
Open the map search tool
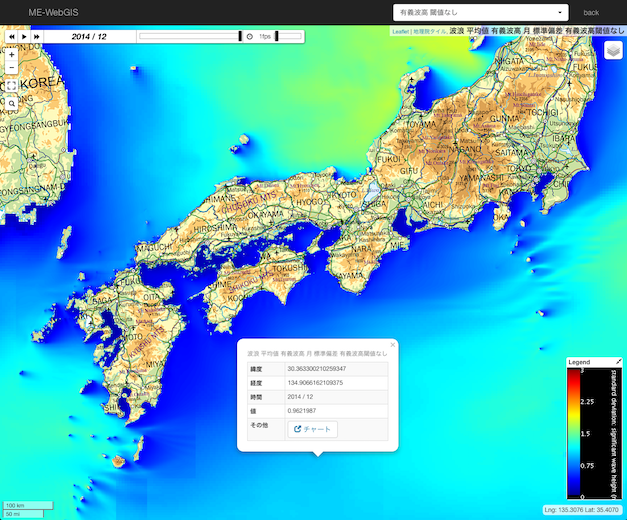tap(11, 103)
